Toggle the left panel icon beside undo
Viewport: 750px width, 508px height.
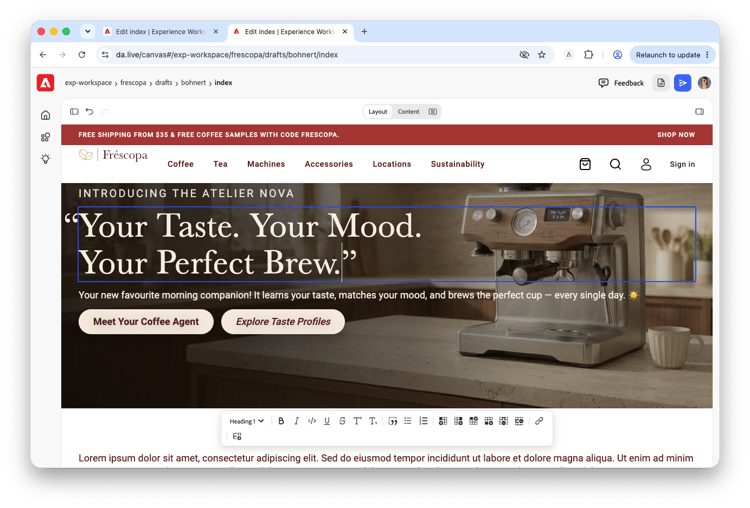click(74, 111)
